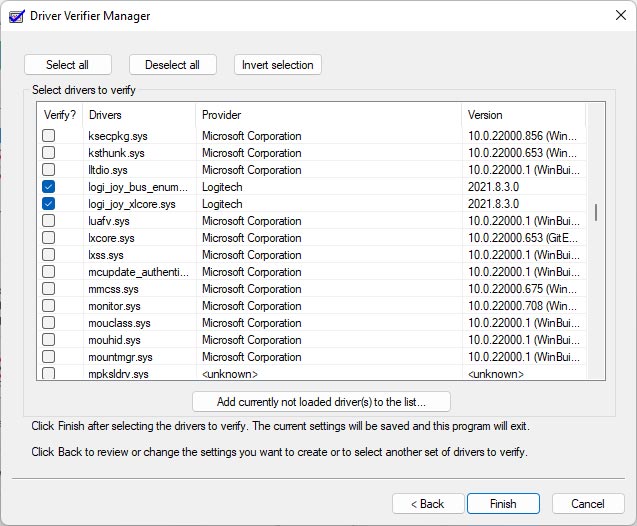Check the mpksldrv.sys checkbox

48,373
